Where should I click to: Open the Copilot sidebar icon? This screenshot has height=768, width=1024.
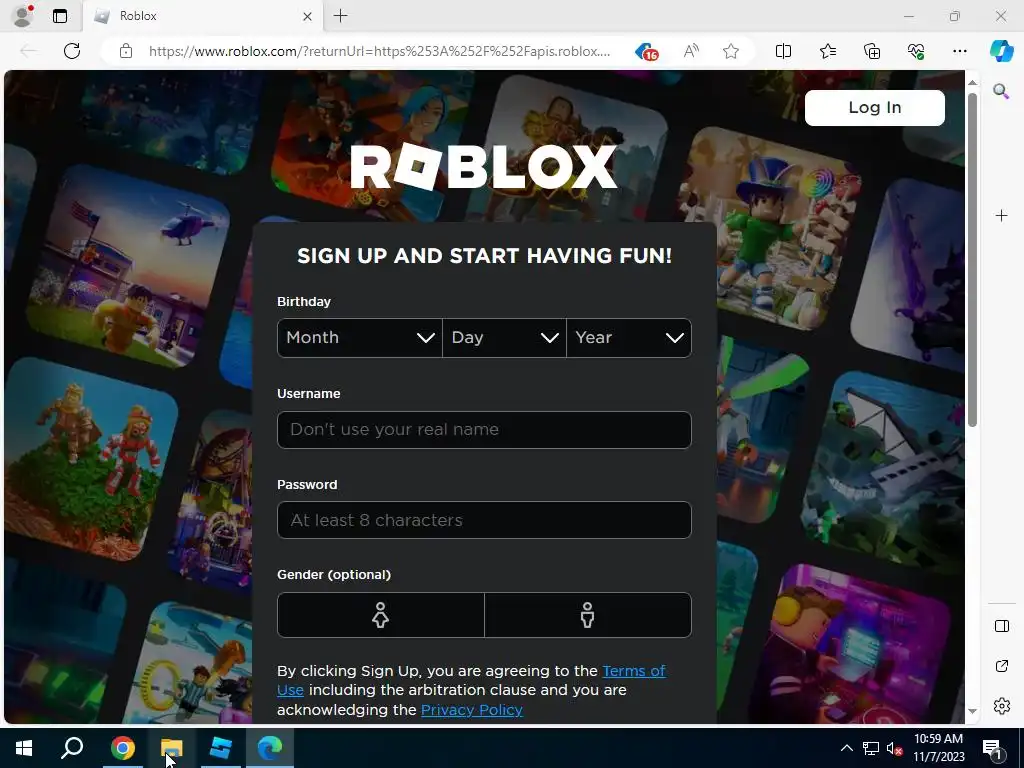pyautogui.click(x=1001, y=51)
